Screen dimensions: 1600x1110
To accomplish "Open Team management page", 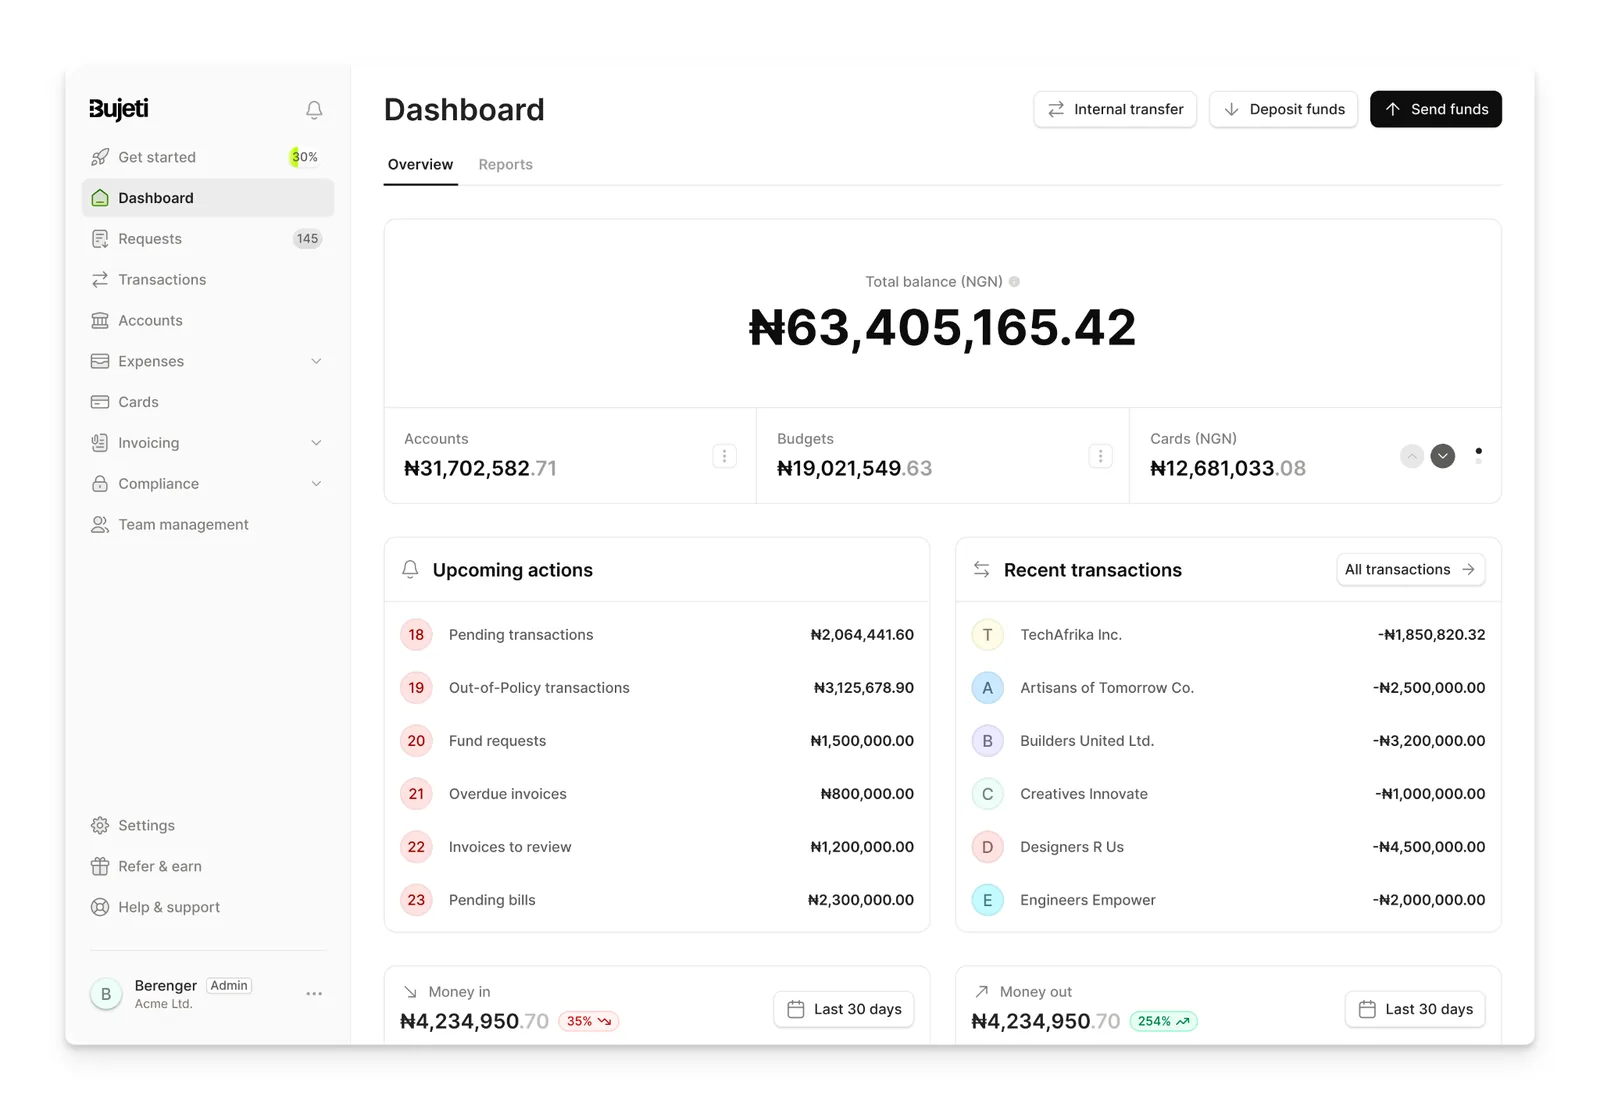I will 208,525.
